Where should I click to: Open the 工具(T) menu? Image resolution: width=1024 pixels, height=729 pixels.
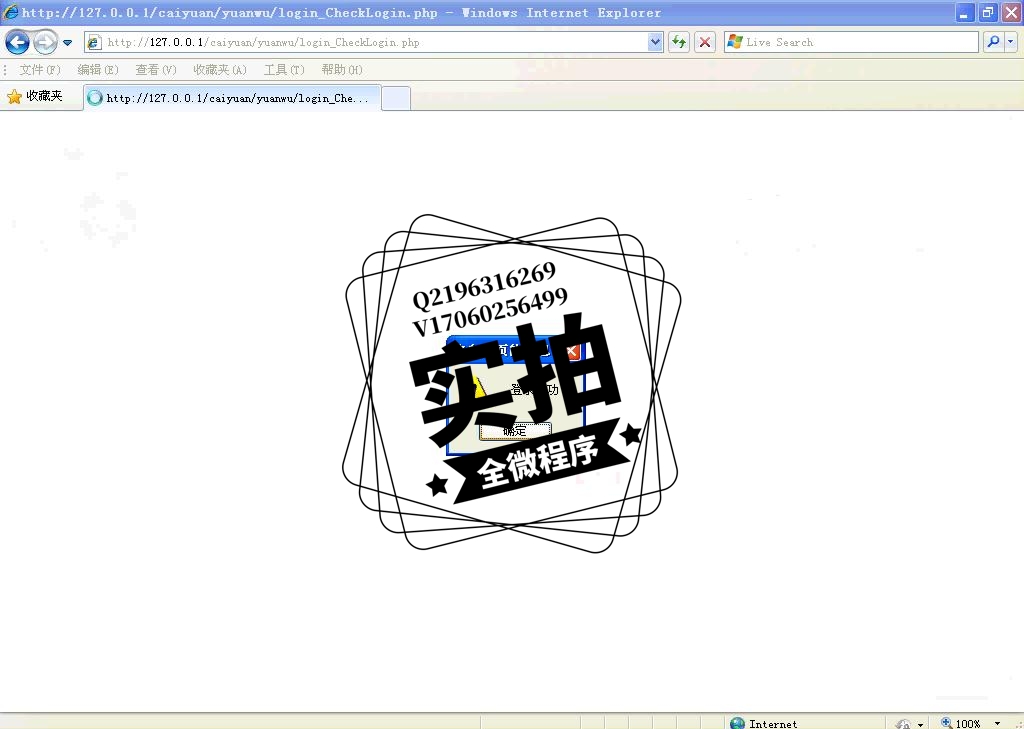[283, 70]
